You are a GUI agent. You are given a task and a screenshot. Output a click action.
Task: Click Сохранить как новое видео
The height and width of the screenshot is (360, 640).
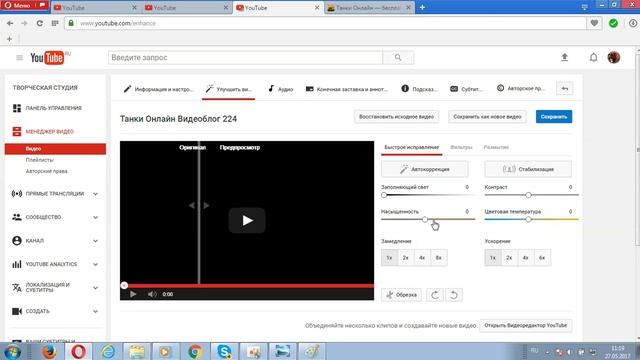pos(487,117)
